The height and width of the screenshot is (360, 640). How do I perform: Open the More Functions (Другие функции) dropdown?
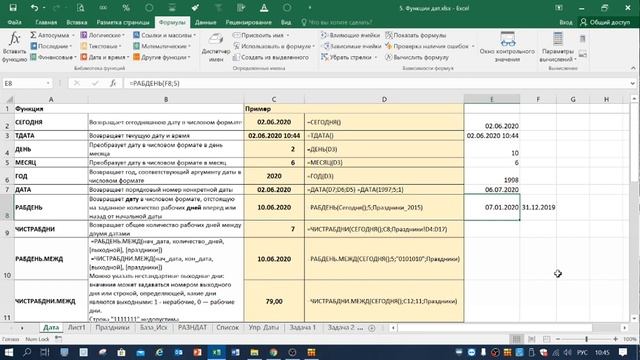tap(162, 57)
